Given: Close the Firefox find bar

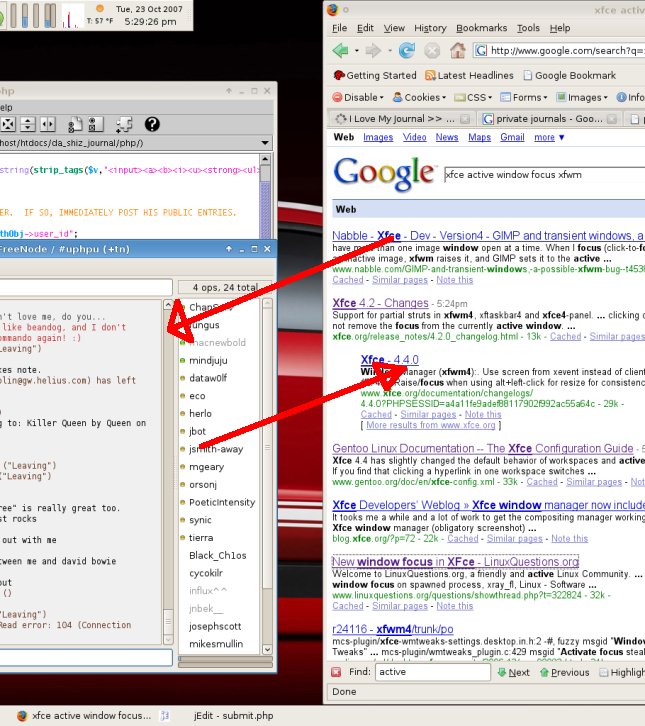Looking at the screenshot, I should pyautogui.click(x=336, y=672).
